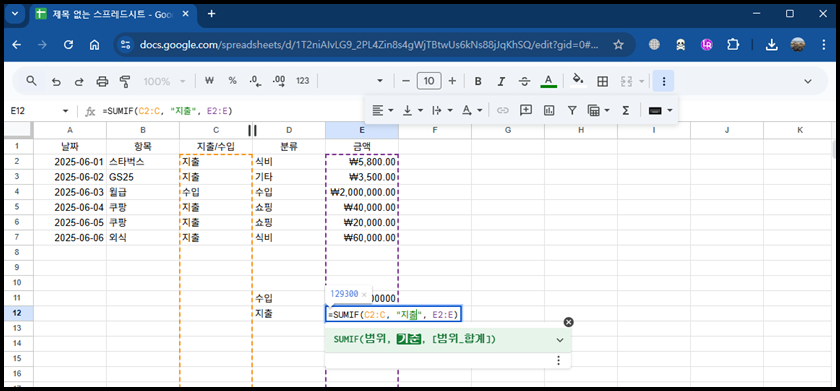Open a new browser tab

pyautogui.click(x=211, y=14)
